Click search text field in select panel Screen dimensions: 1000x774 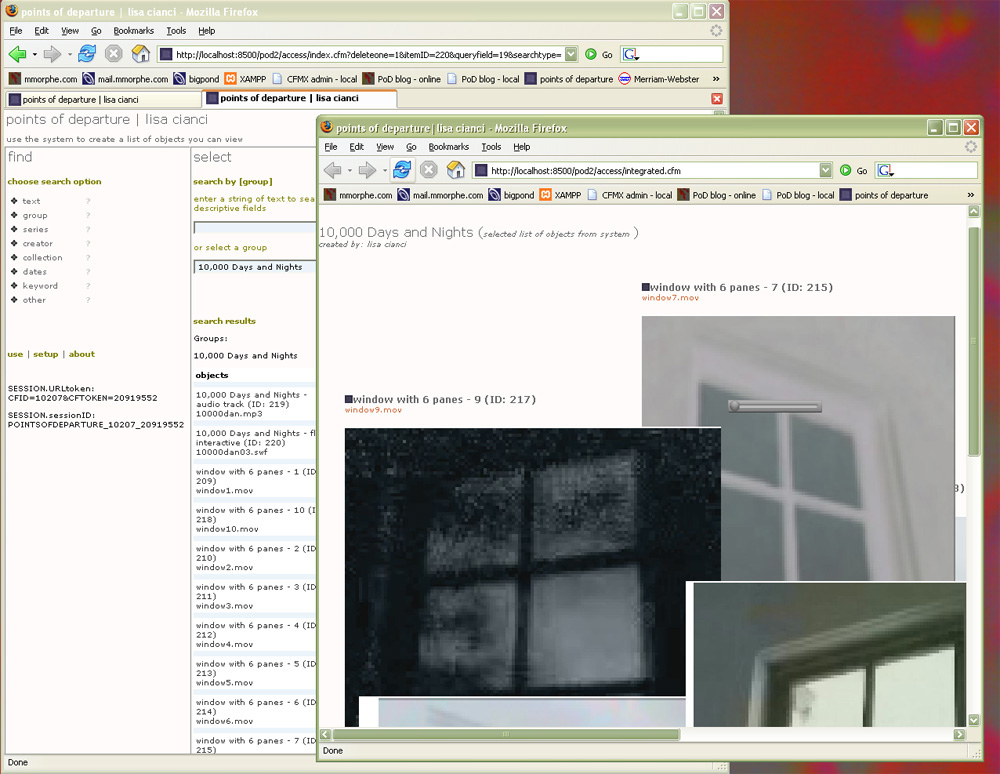254,228
